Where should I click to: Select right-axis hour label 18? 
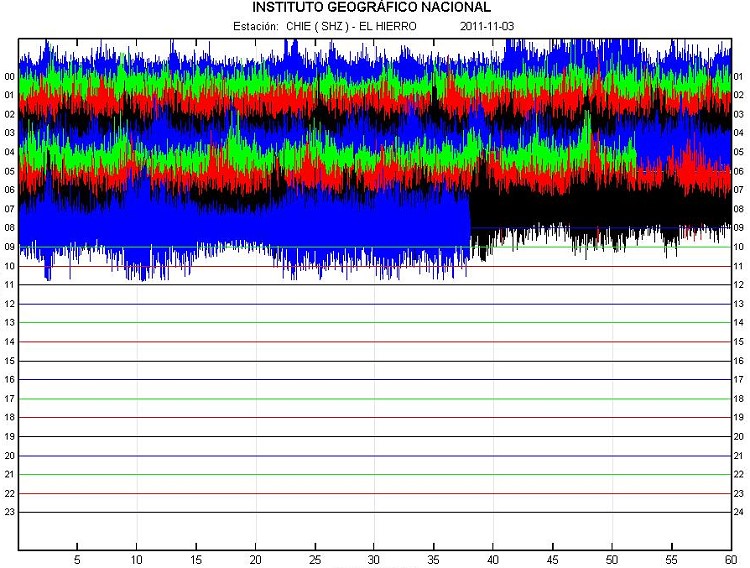coord(739,399)
